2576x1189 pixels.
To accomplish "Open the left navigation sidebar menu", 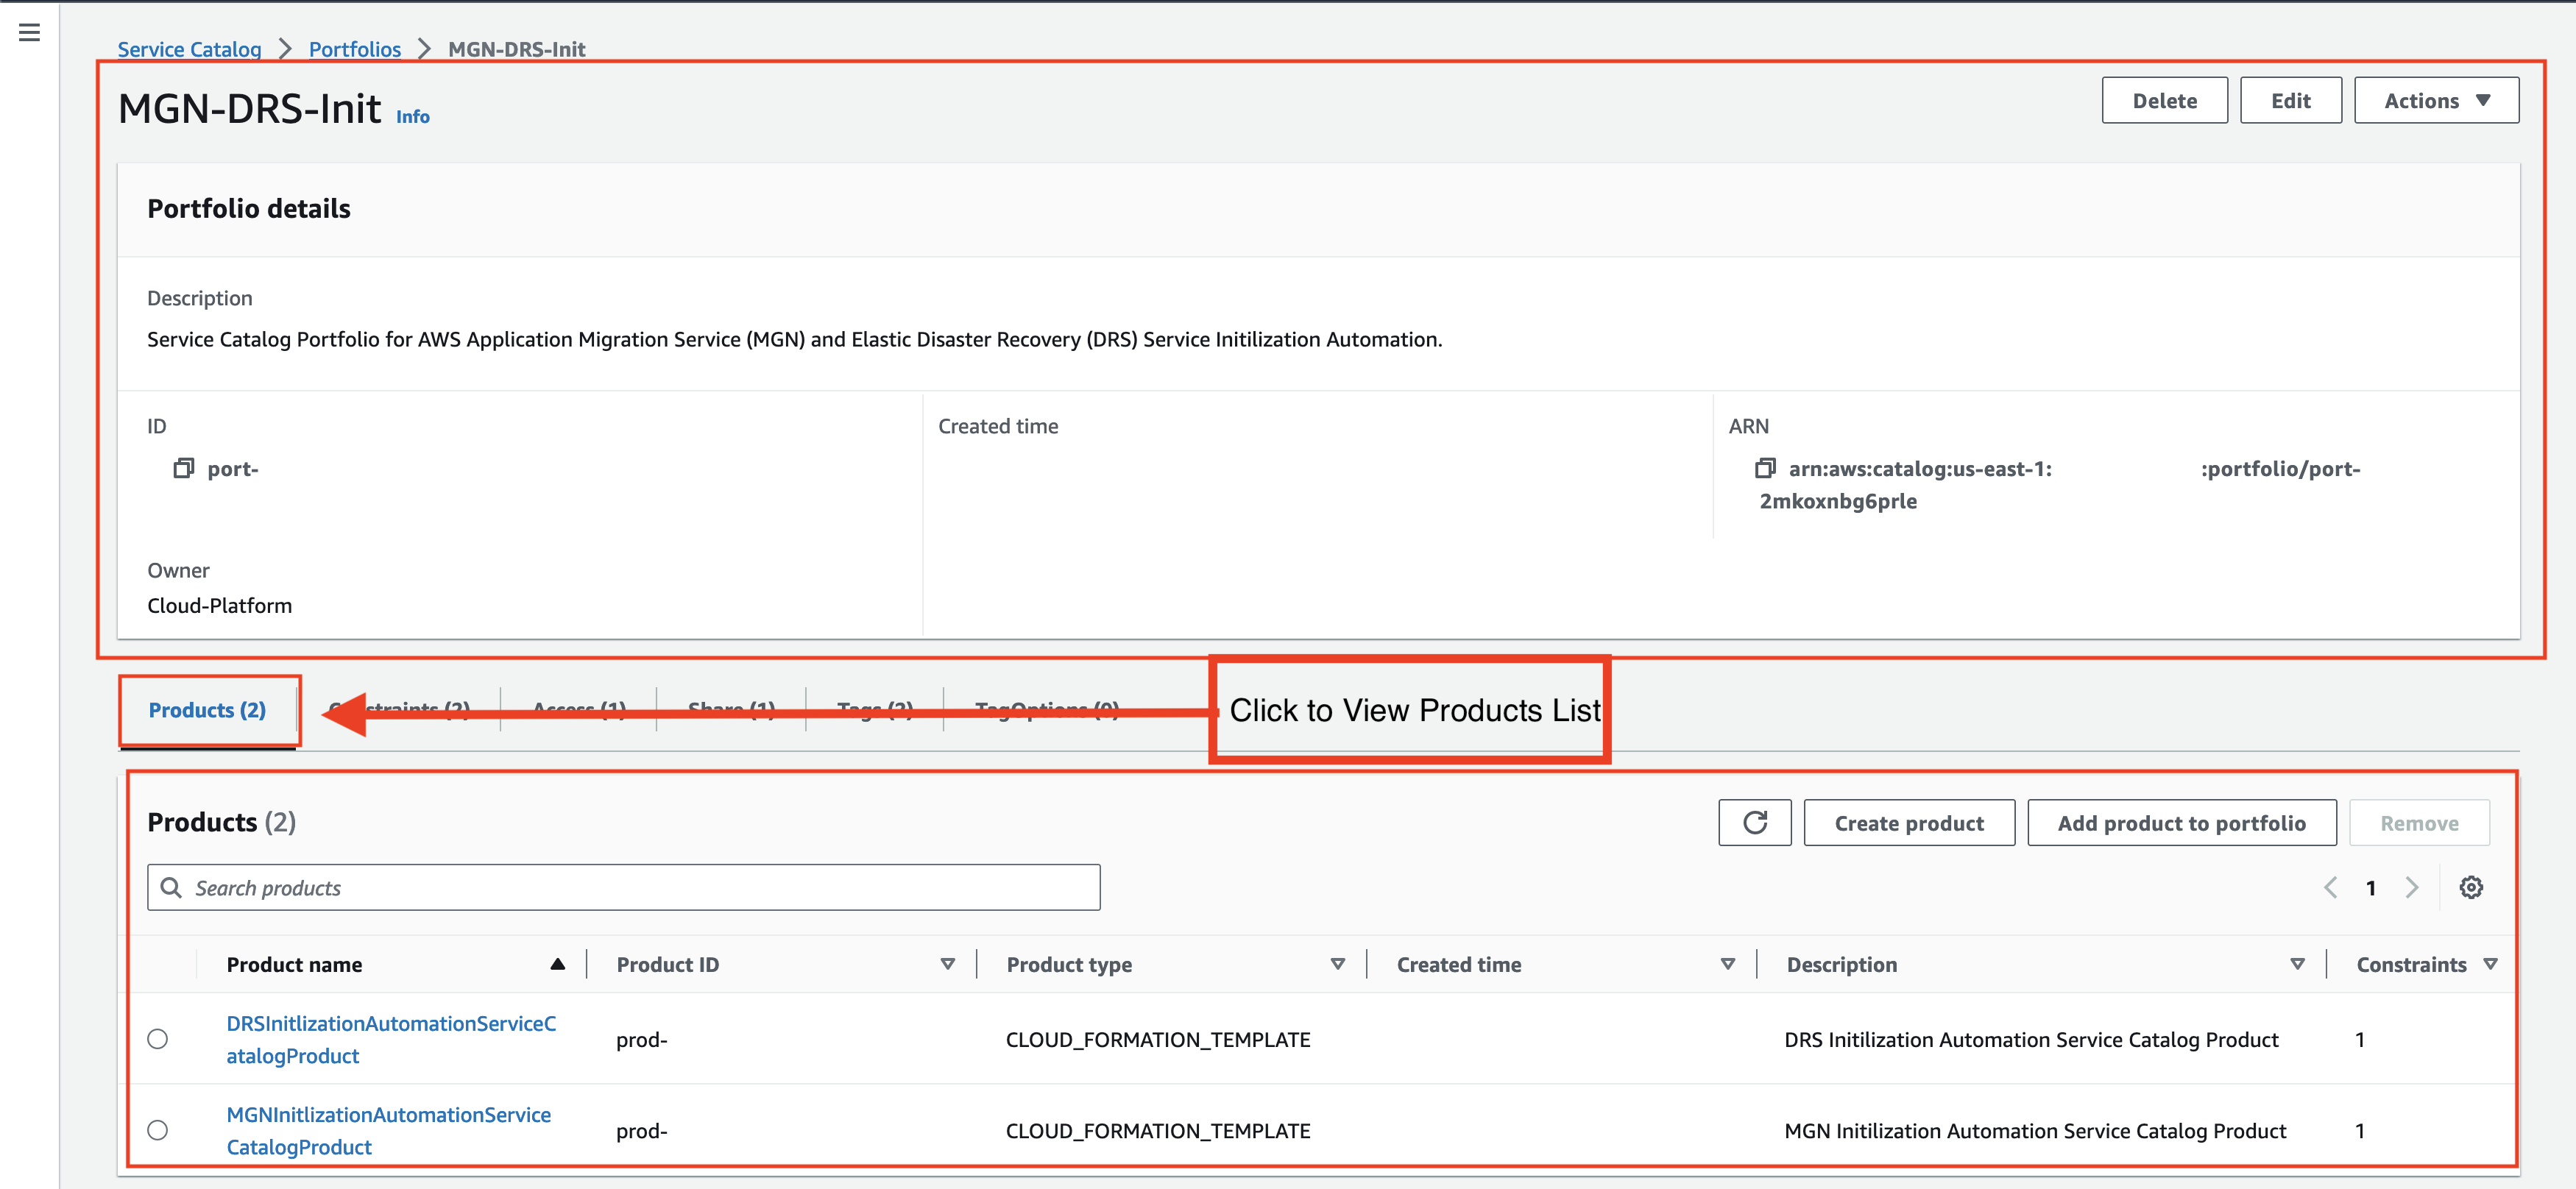I will click(28, 31).
